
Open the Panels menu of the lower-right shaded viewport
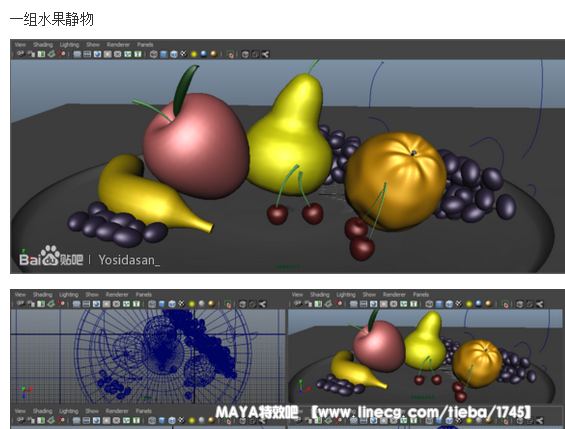coord(421,295)
